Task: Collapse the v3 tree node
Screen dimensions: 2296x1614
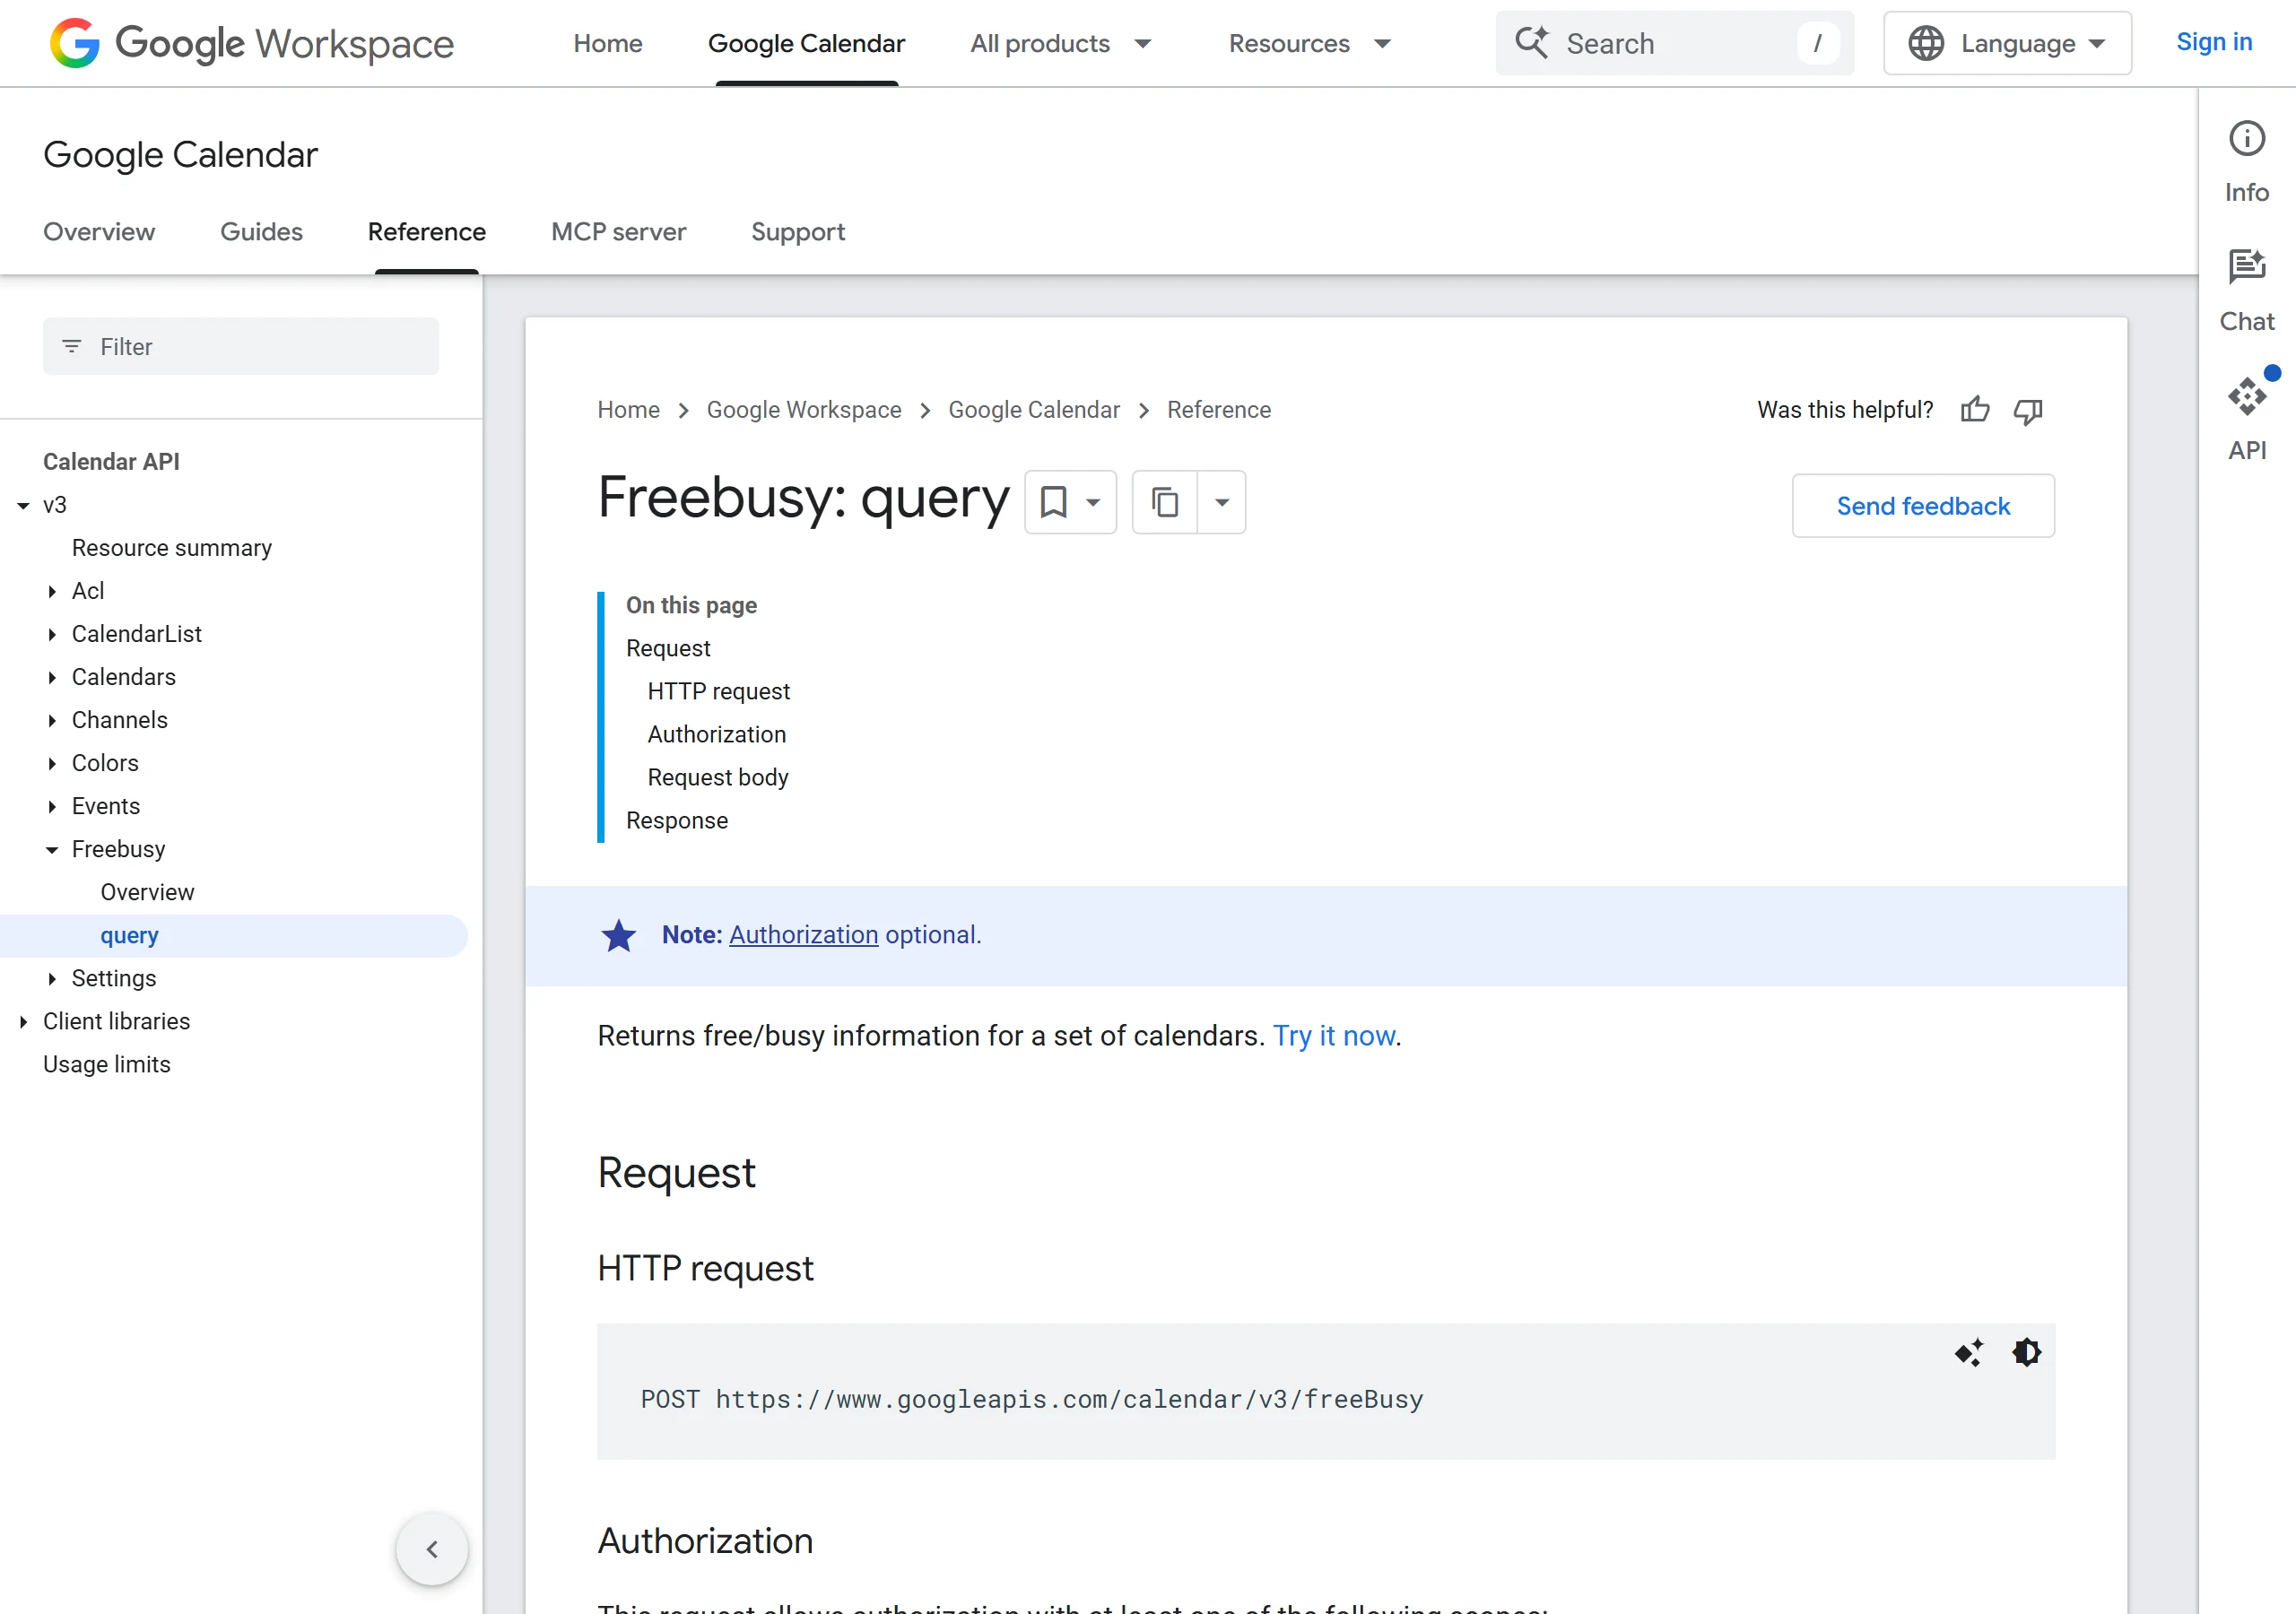Action: [24, 505]
